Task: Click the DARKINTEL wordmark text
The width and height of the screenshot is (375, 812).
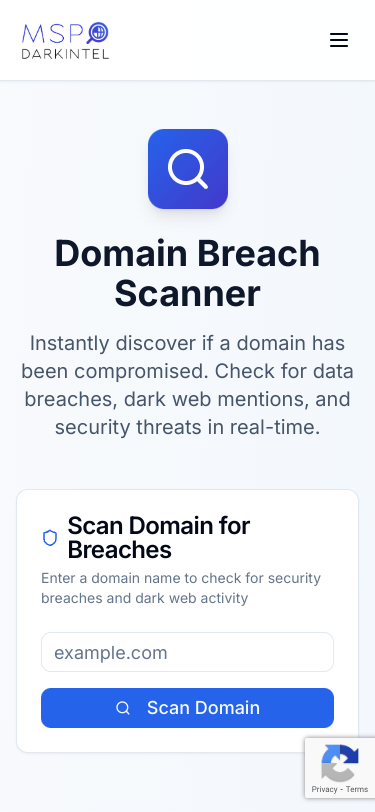Action: 65,53
